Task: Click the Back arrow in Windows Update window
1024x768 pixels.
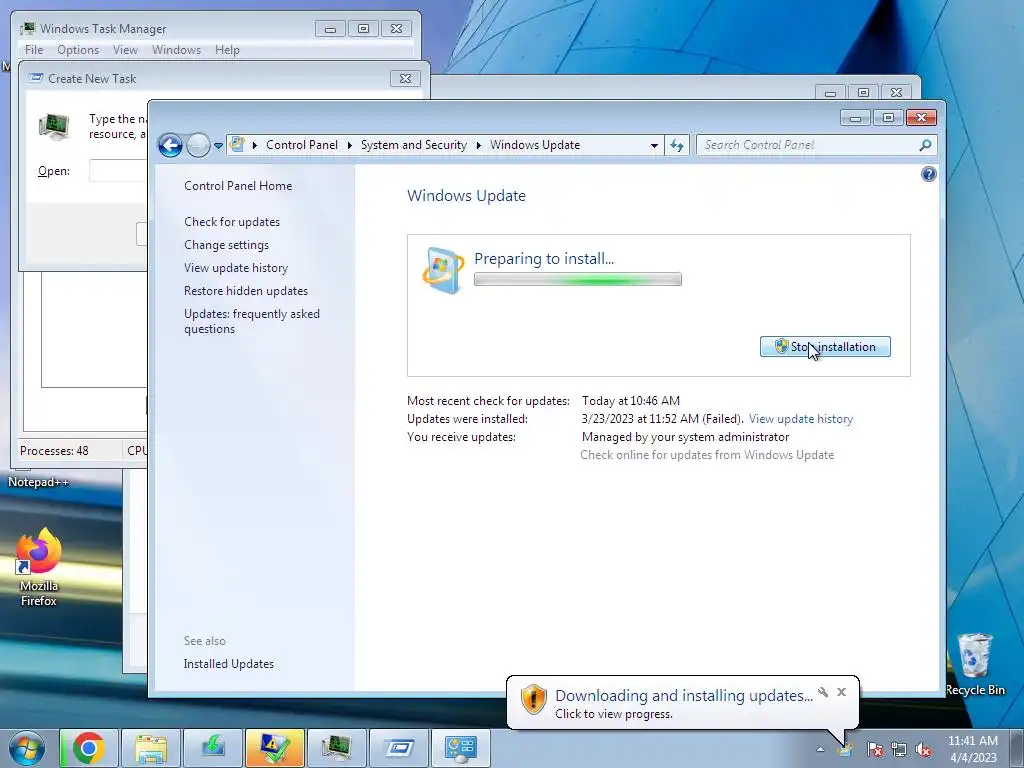Action: pos(170,145)
